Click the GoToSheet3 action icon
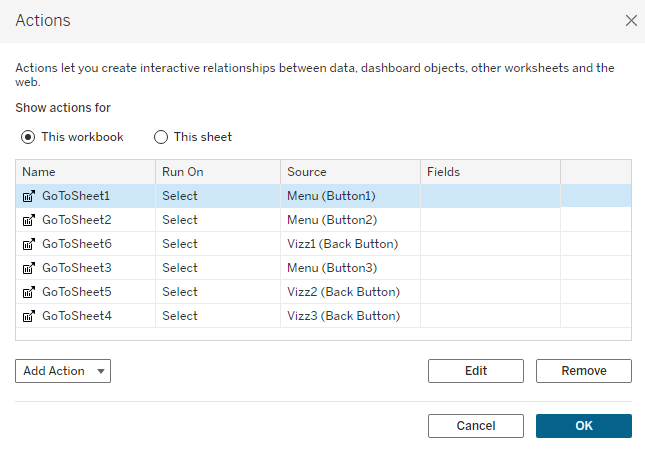Screen dimensions: 645x453 pyautogui.click(x=28, y=268)
